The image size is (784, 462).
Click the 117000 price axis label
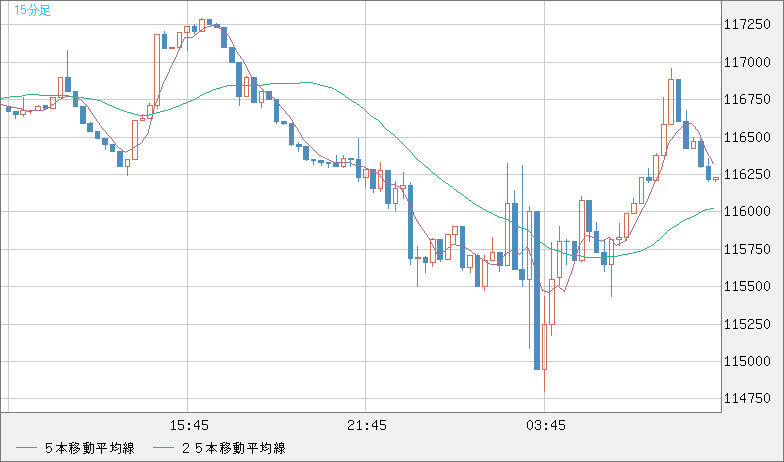747,62
